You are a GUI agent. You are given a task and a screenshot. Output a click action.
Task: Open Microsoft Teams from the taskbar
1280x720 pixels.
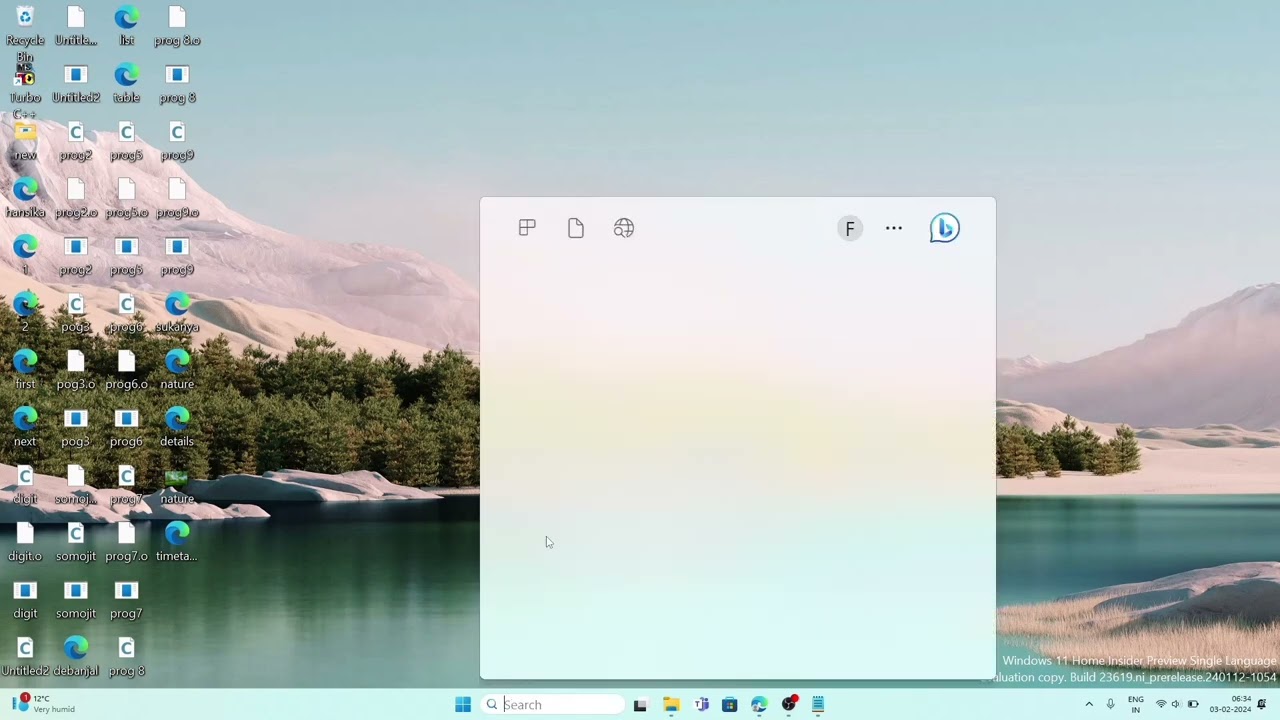click(701, 705)
